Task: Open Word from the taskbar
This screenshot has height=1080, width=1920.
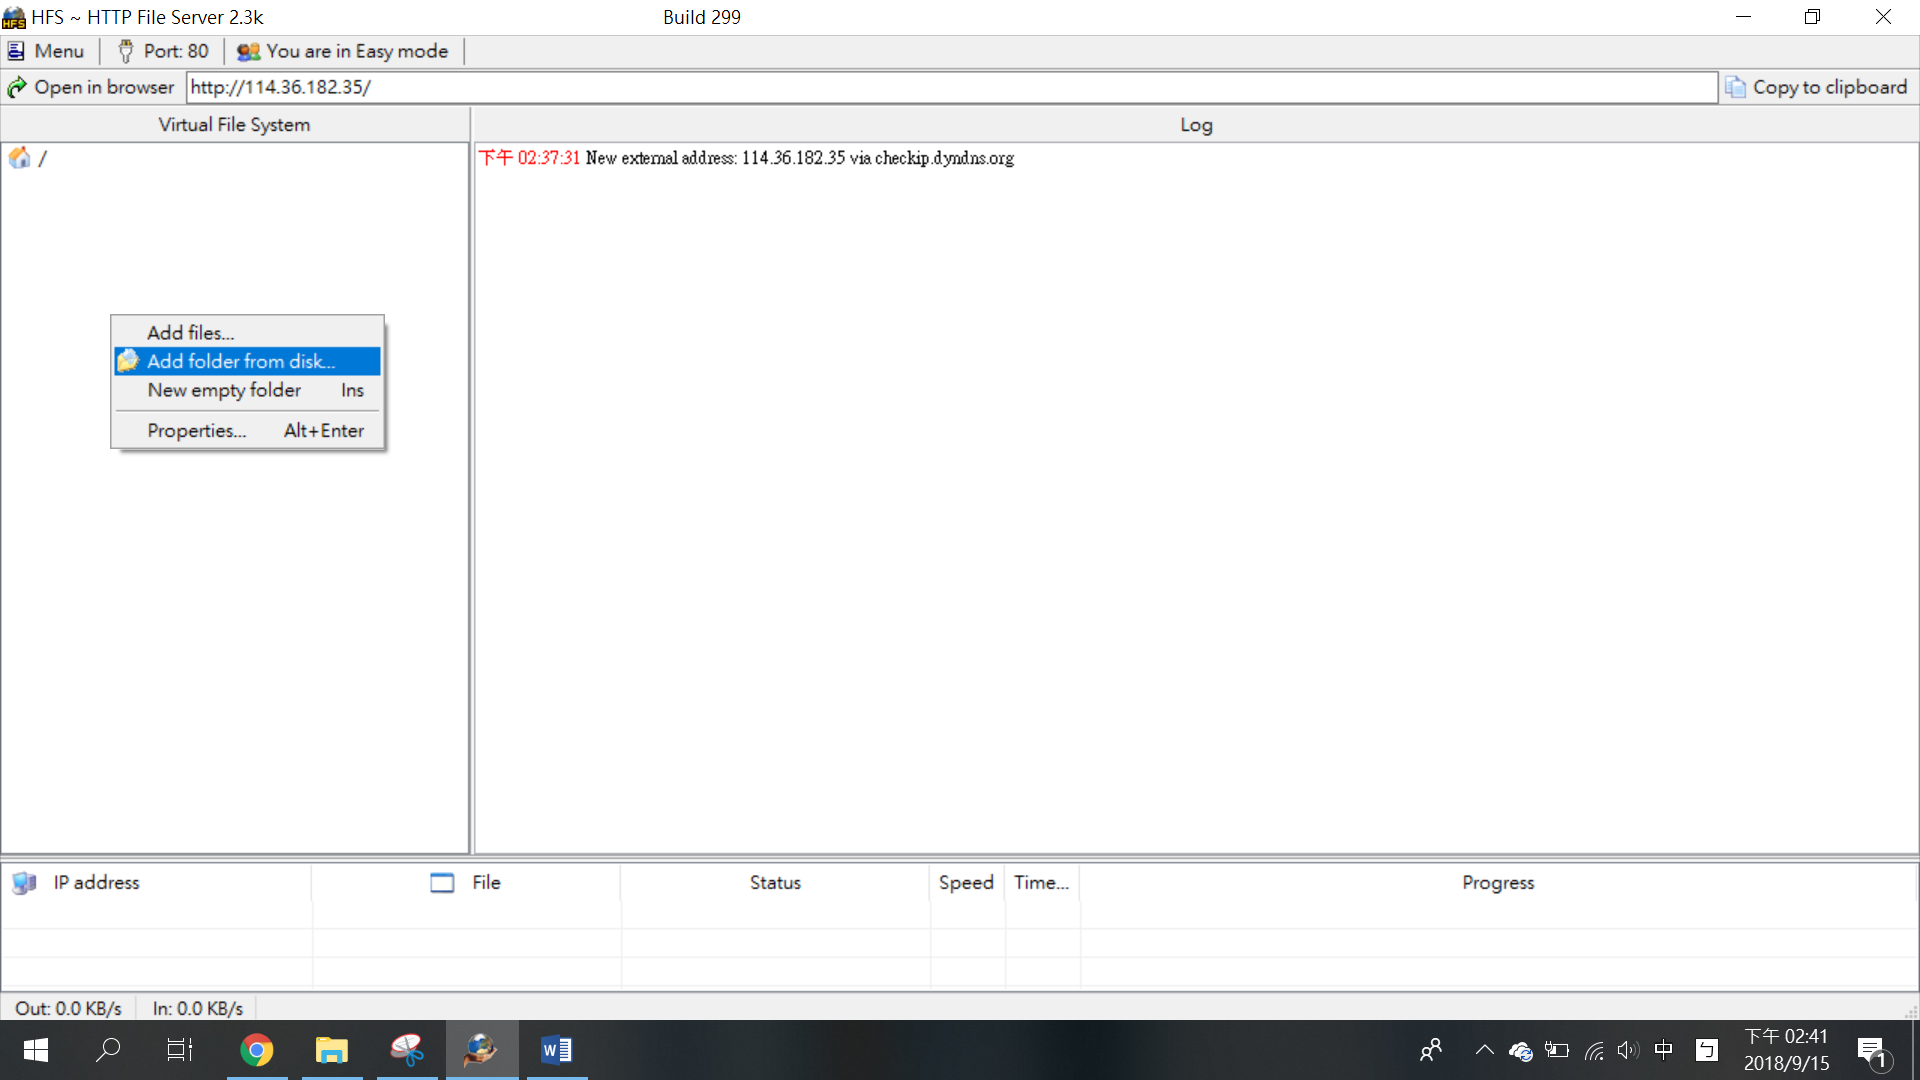Action: pyautogui.click(x=556, y=1050)
